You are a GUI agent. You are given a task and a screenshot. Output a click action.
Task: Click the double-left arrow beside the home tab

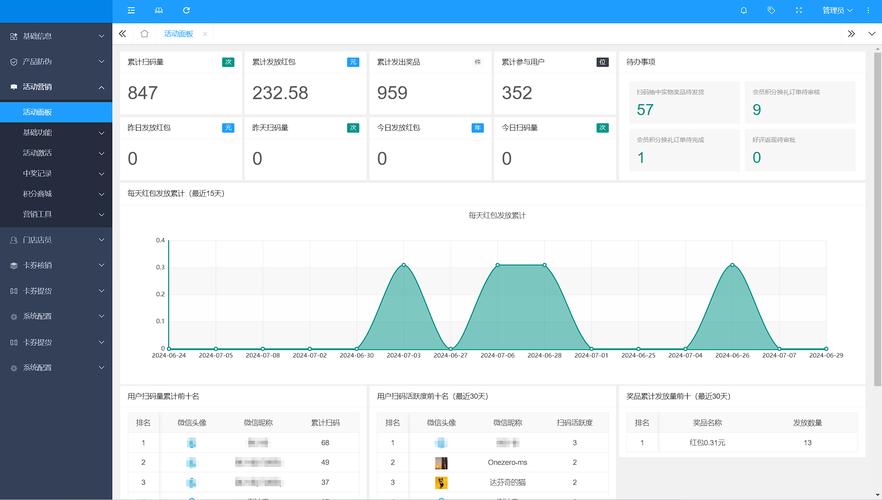point(123,34)
